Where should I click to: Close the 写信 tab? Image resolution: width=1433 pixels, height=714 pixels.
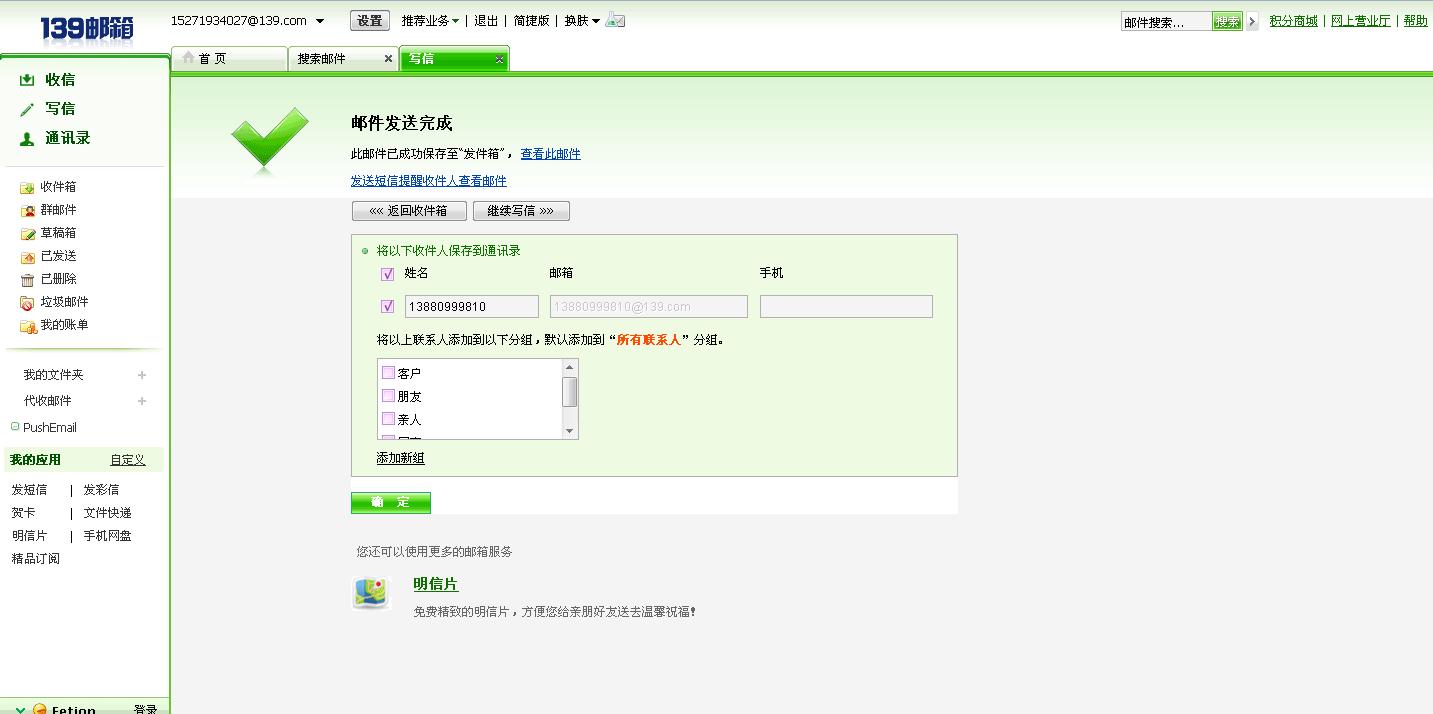(499, 59)
